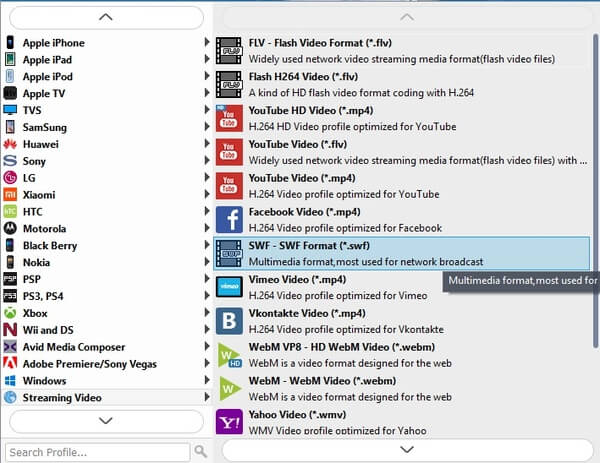Select the SWF Format film icon
The image size is (600, 463).
pyautogui.click(x=229, y=253)
